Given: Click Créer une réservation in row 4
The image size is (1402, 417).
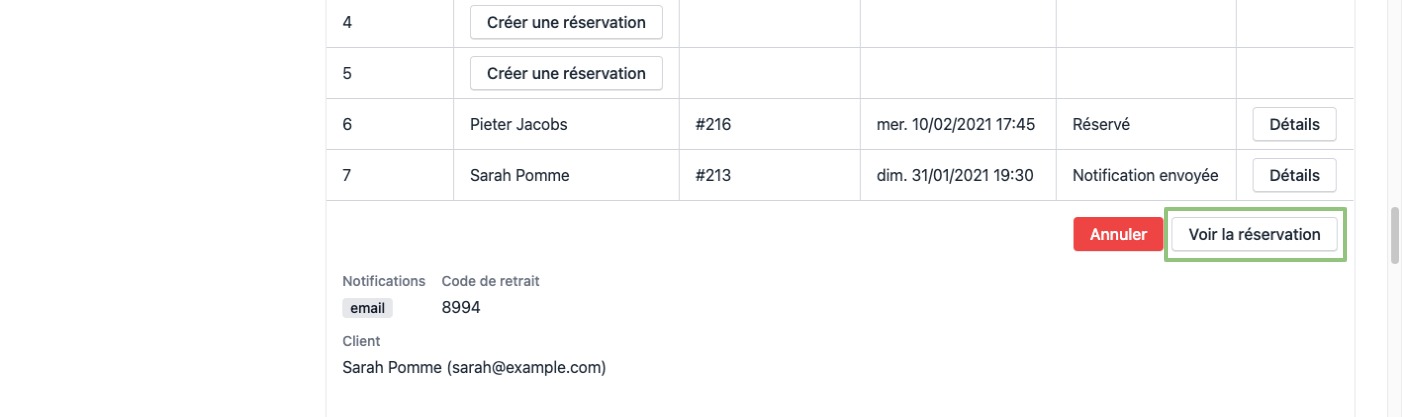Looking at the screenshot, I should point(566,22).
